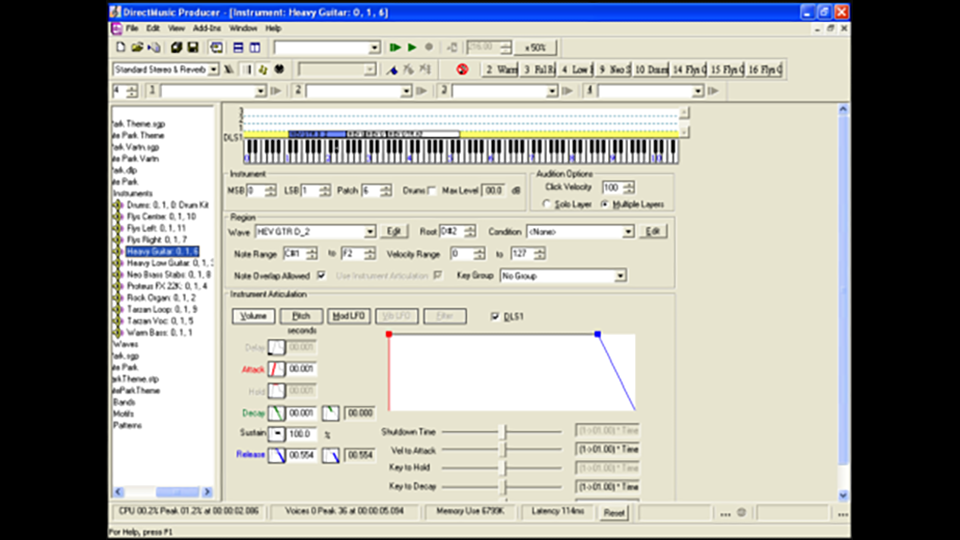The height and width of the screenshot is (540, 960).
Task: Click the Warm Bass instrument icon in the tree
Action: click(118, 332)
